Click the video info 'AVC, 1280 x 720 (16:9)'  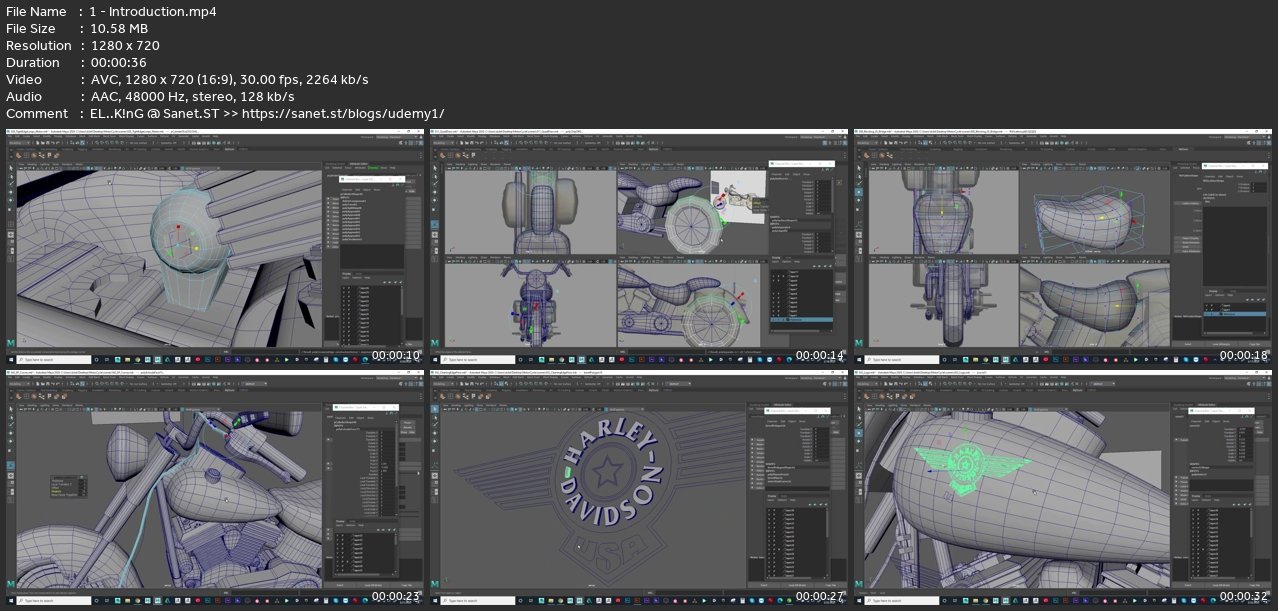pos(163,80)
